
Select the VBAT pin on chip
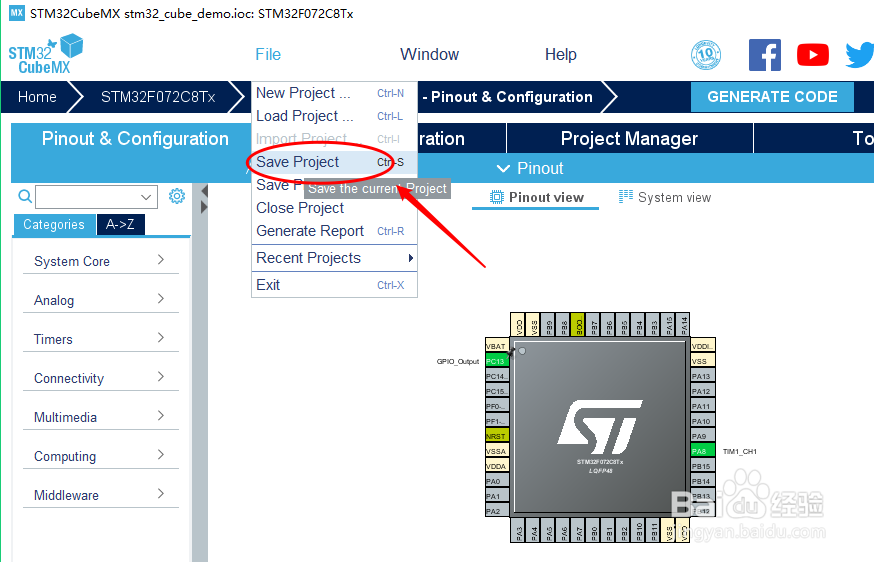497,346
